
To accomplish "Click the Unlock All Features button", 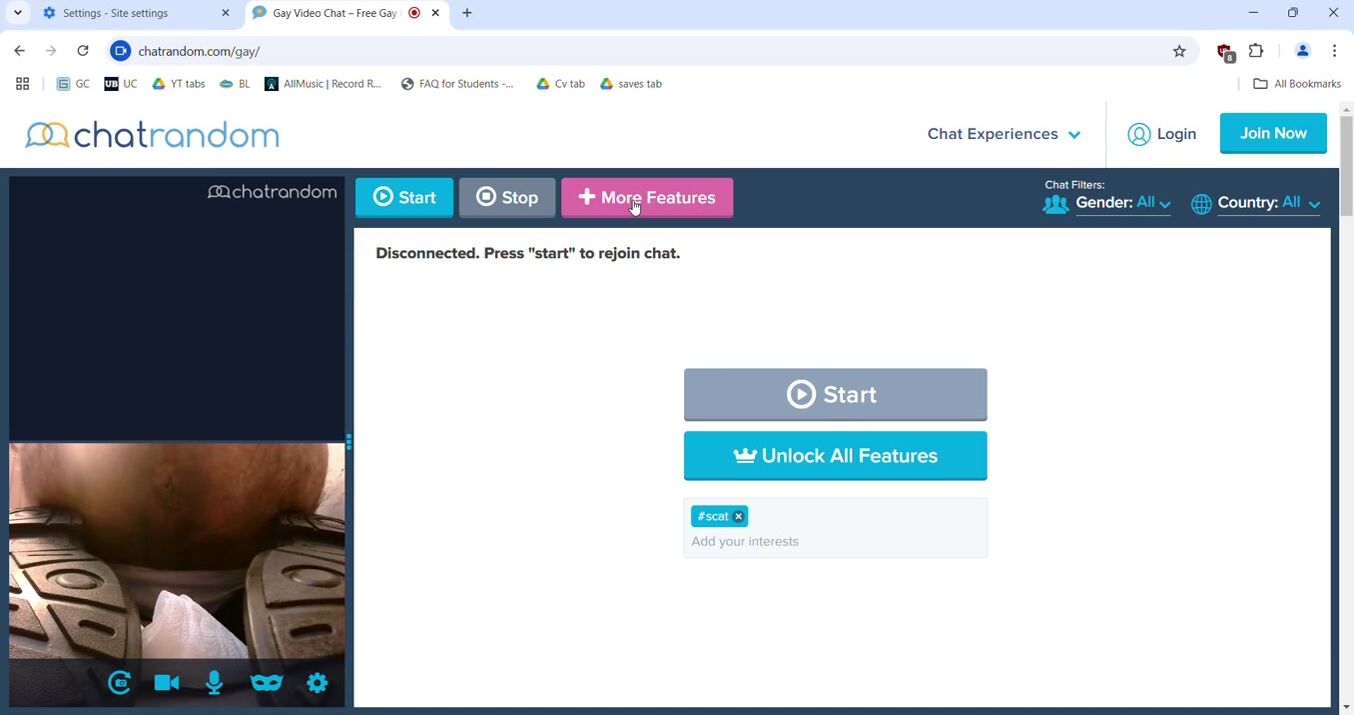I will (x=835, y=456).
